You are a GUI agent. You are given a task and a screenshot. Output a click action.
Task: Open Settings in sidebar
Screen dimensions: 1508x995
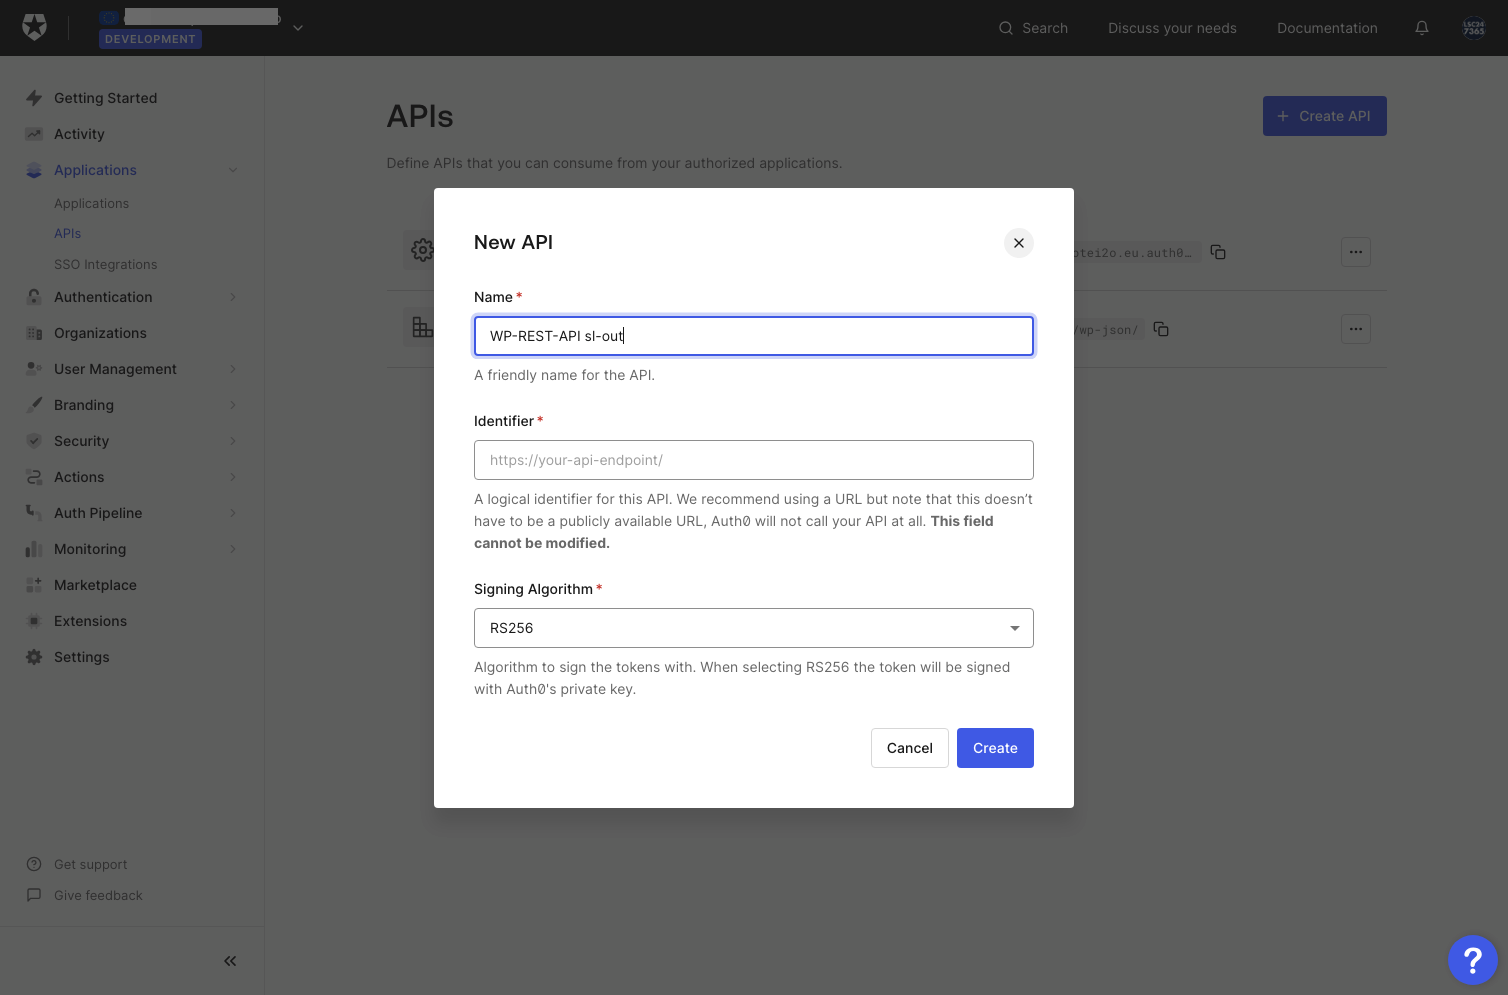pos(82,657)
